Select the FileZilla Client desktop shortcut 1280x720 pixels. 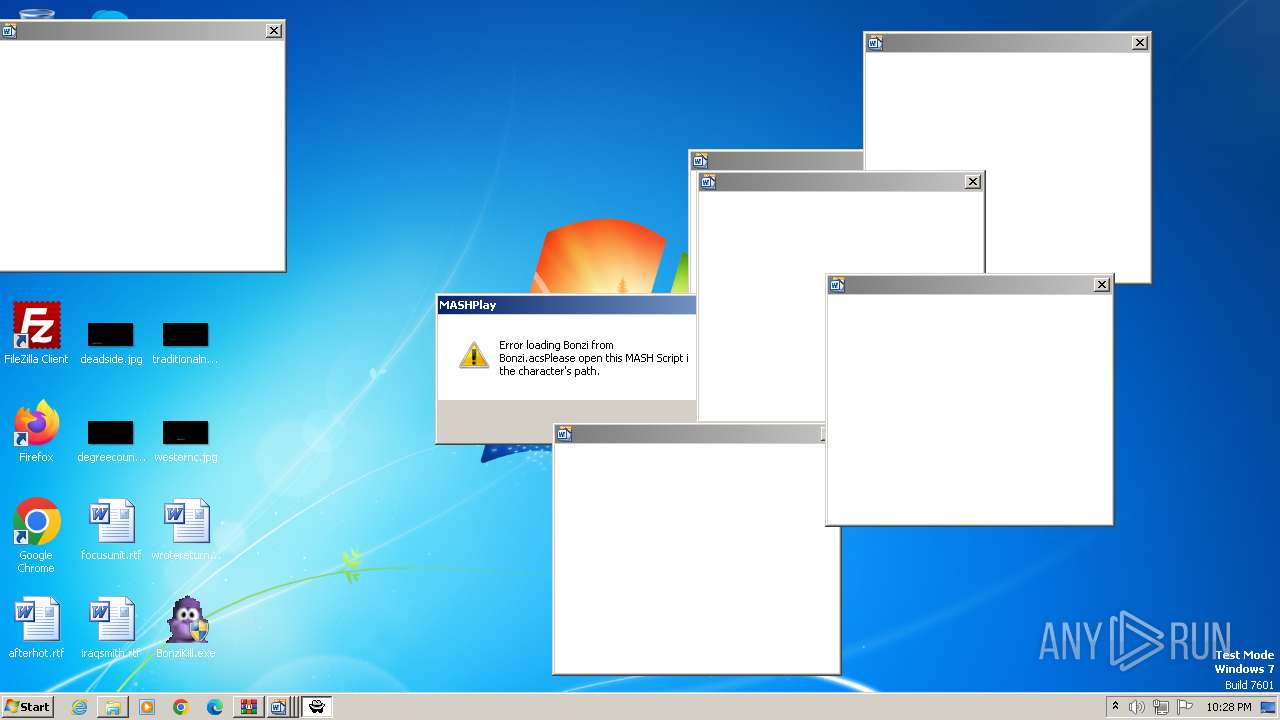pyautogui.click(x=36, y=333)
